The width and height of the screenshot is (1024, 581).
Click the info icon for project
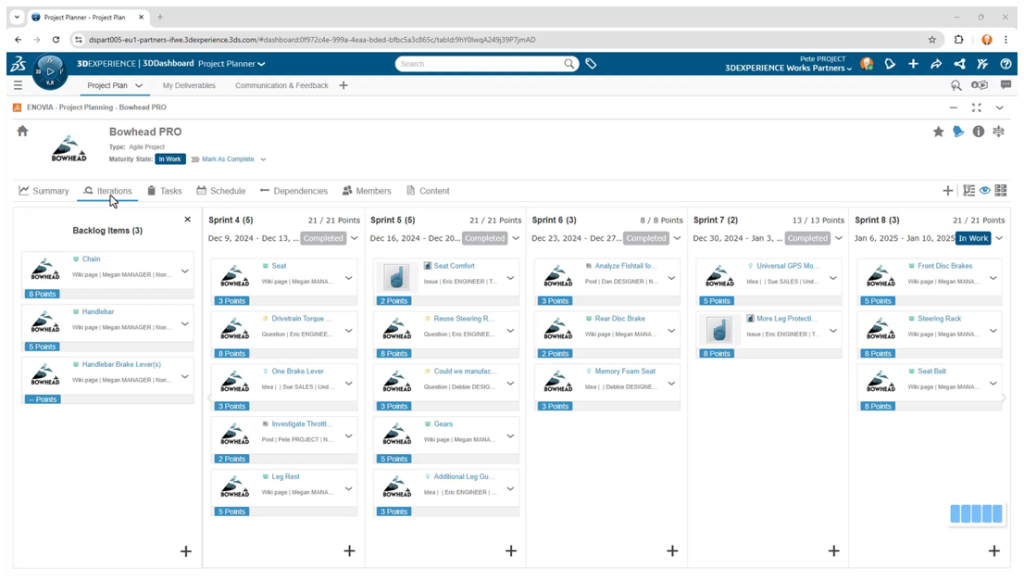click(978, 131)
